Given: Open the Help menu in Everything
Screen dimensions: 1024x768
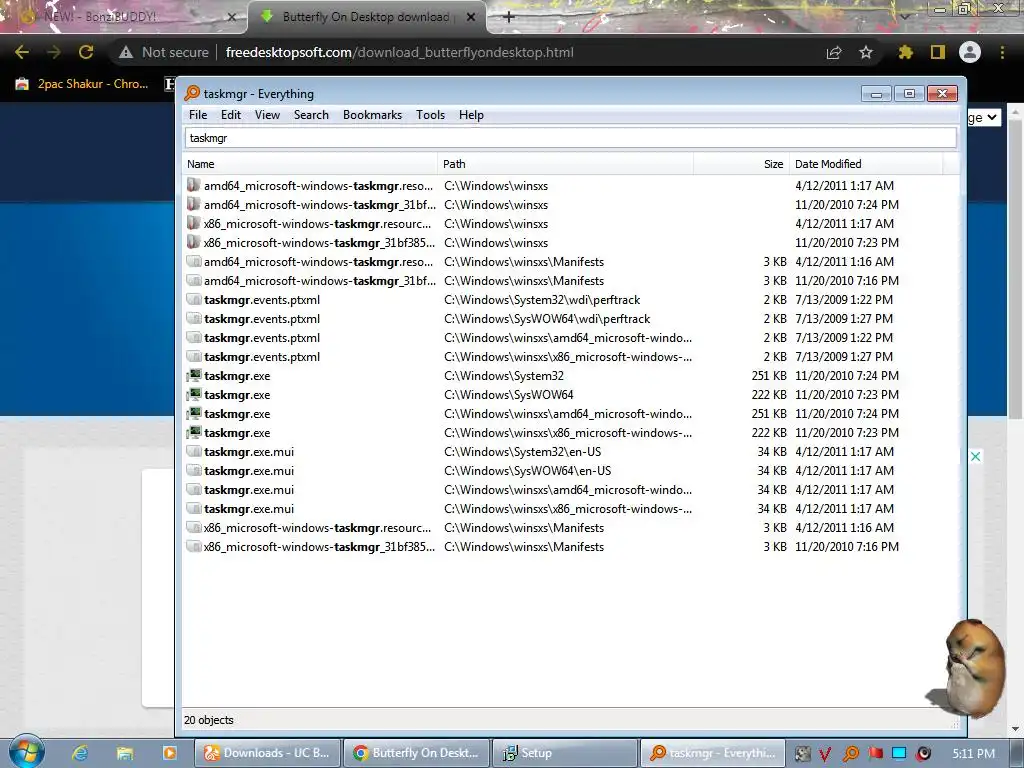Looking at the screenshot, I should tap(471, 115).
